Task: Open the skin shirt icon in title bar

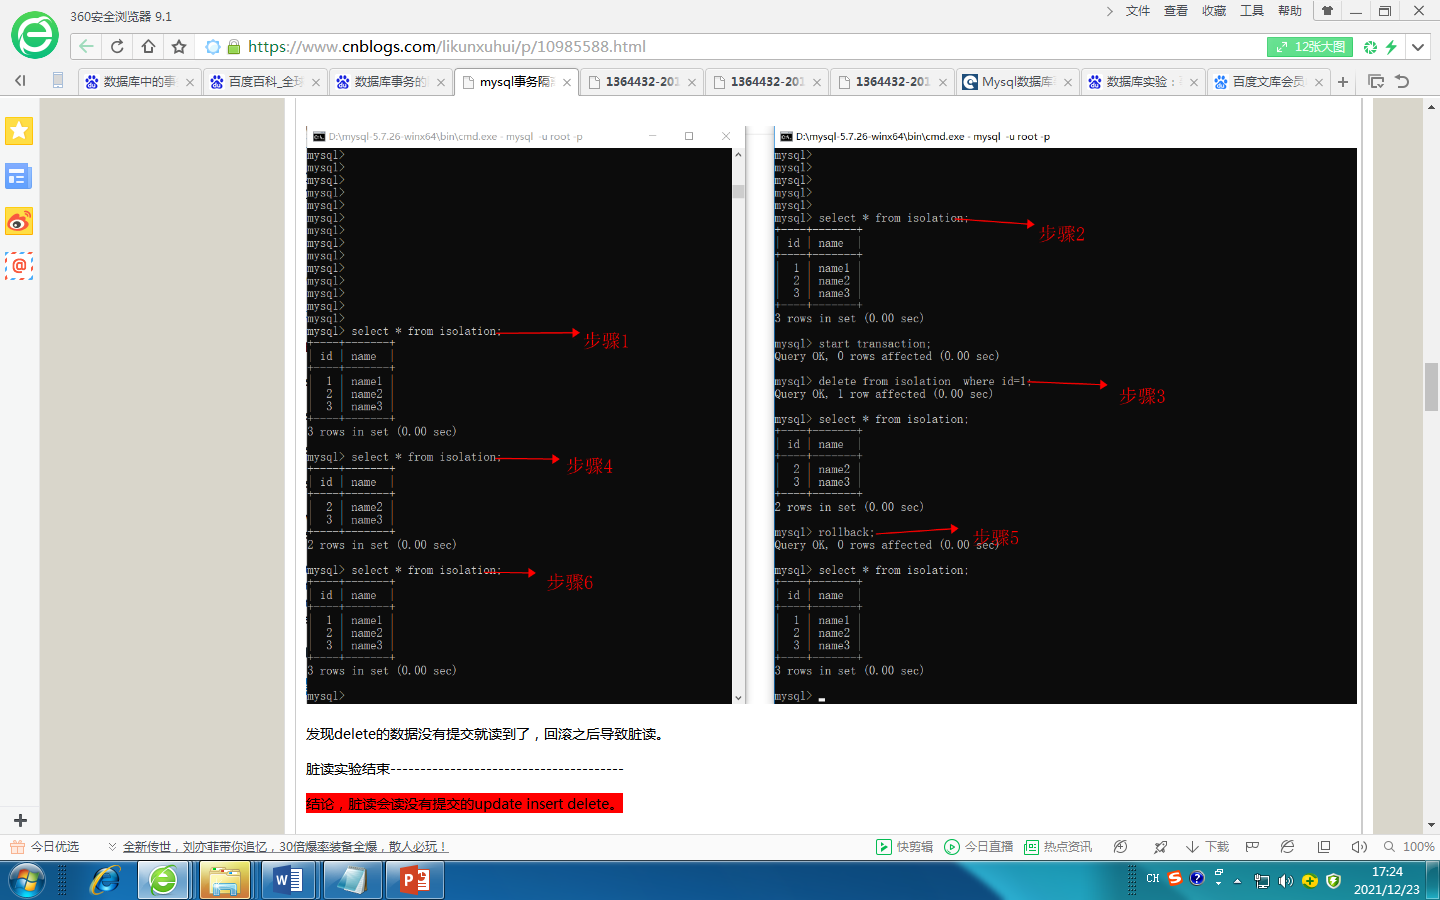Action: pos(1327,11)
